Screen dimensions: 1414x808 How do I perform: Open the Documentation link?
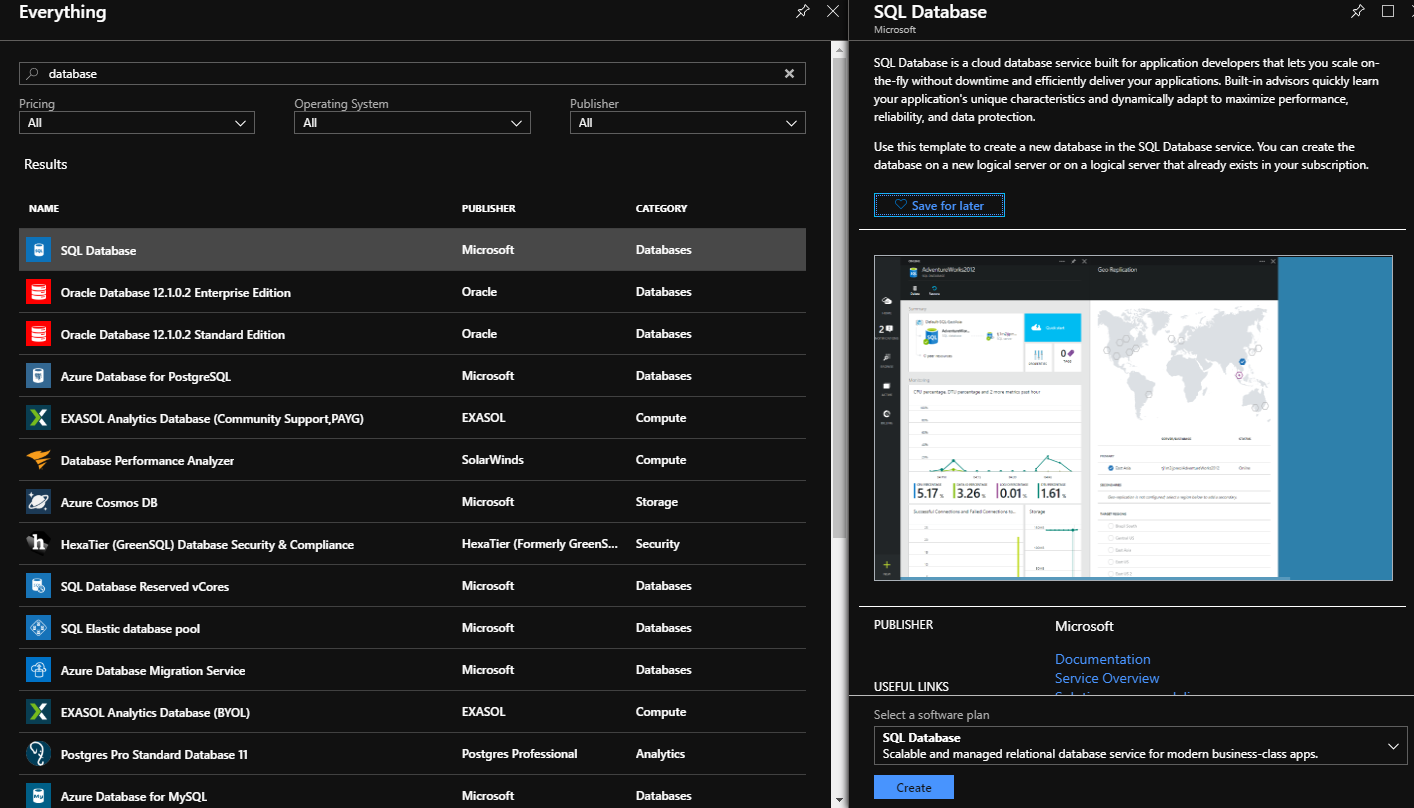[x=1103, y=659]
